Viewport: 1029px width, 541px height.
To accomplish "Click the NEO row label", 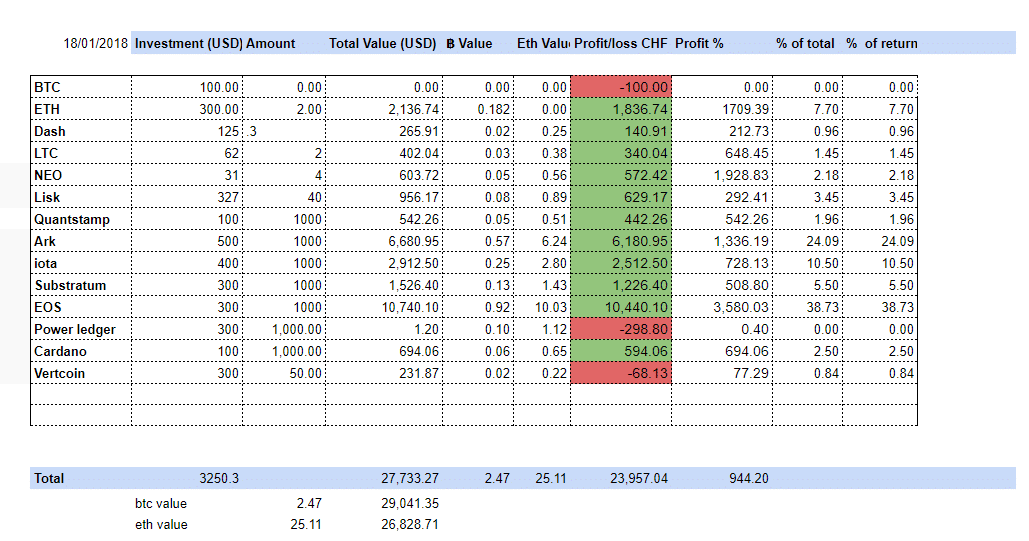I will 48,175.
